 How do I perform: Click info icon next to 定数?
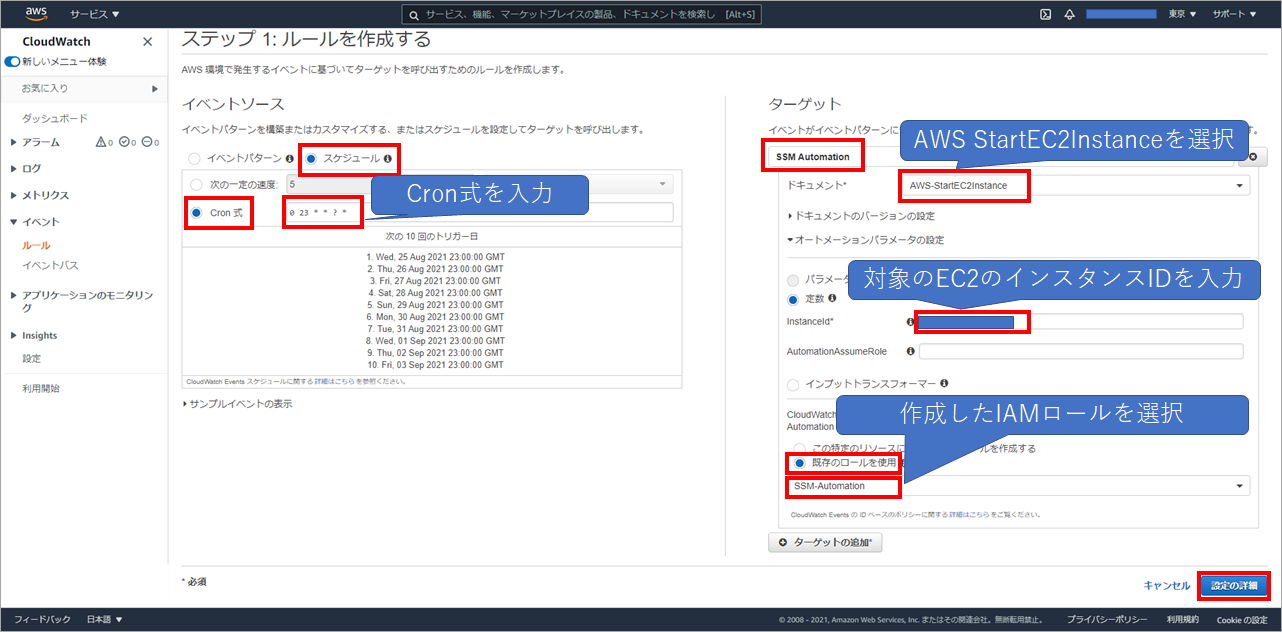point(832,298)
